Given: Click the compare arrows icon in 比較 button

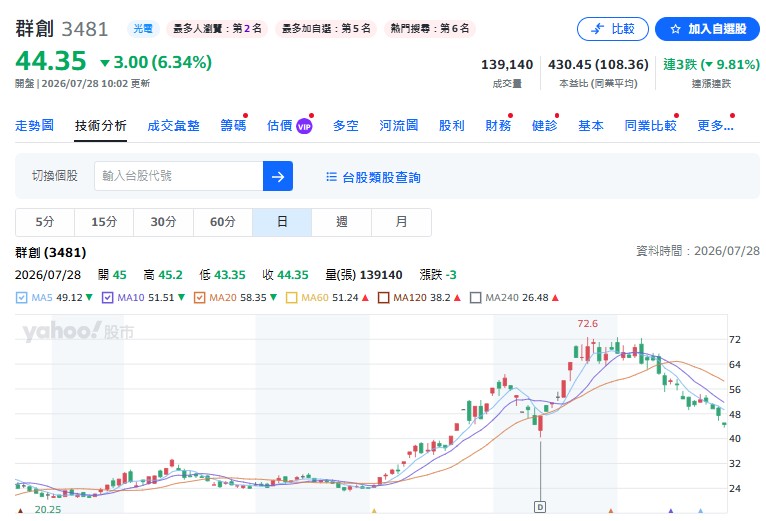Looking at the screenshot, I should (x=597, y=29).
